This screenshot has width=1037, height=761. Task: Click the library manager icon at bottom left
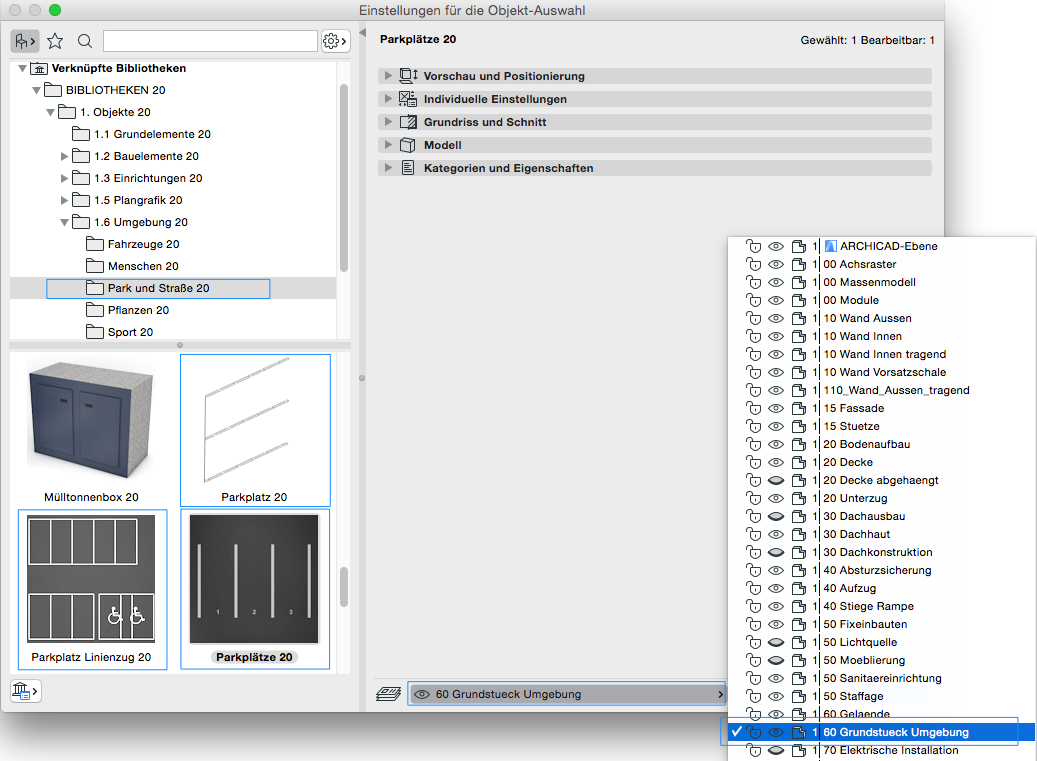point(25,690)
